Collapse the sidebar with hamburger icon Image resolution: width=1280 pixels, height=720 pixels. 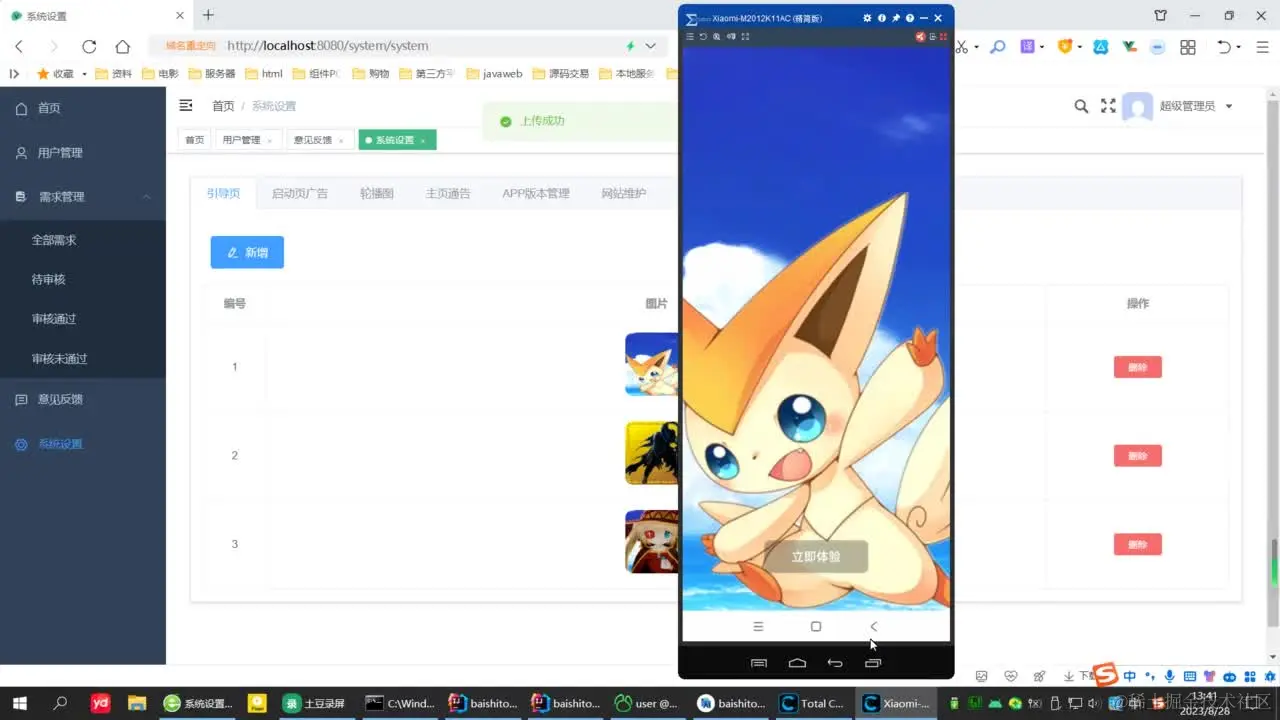pos(186,105)
